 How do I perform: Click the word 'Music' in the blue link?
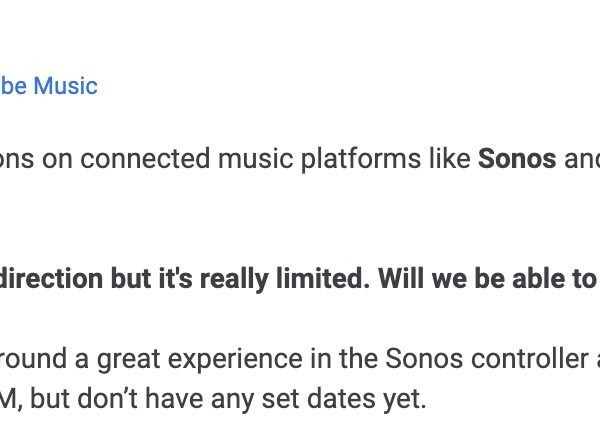coord(65,86)
